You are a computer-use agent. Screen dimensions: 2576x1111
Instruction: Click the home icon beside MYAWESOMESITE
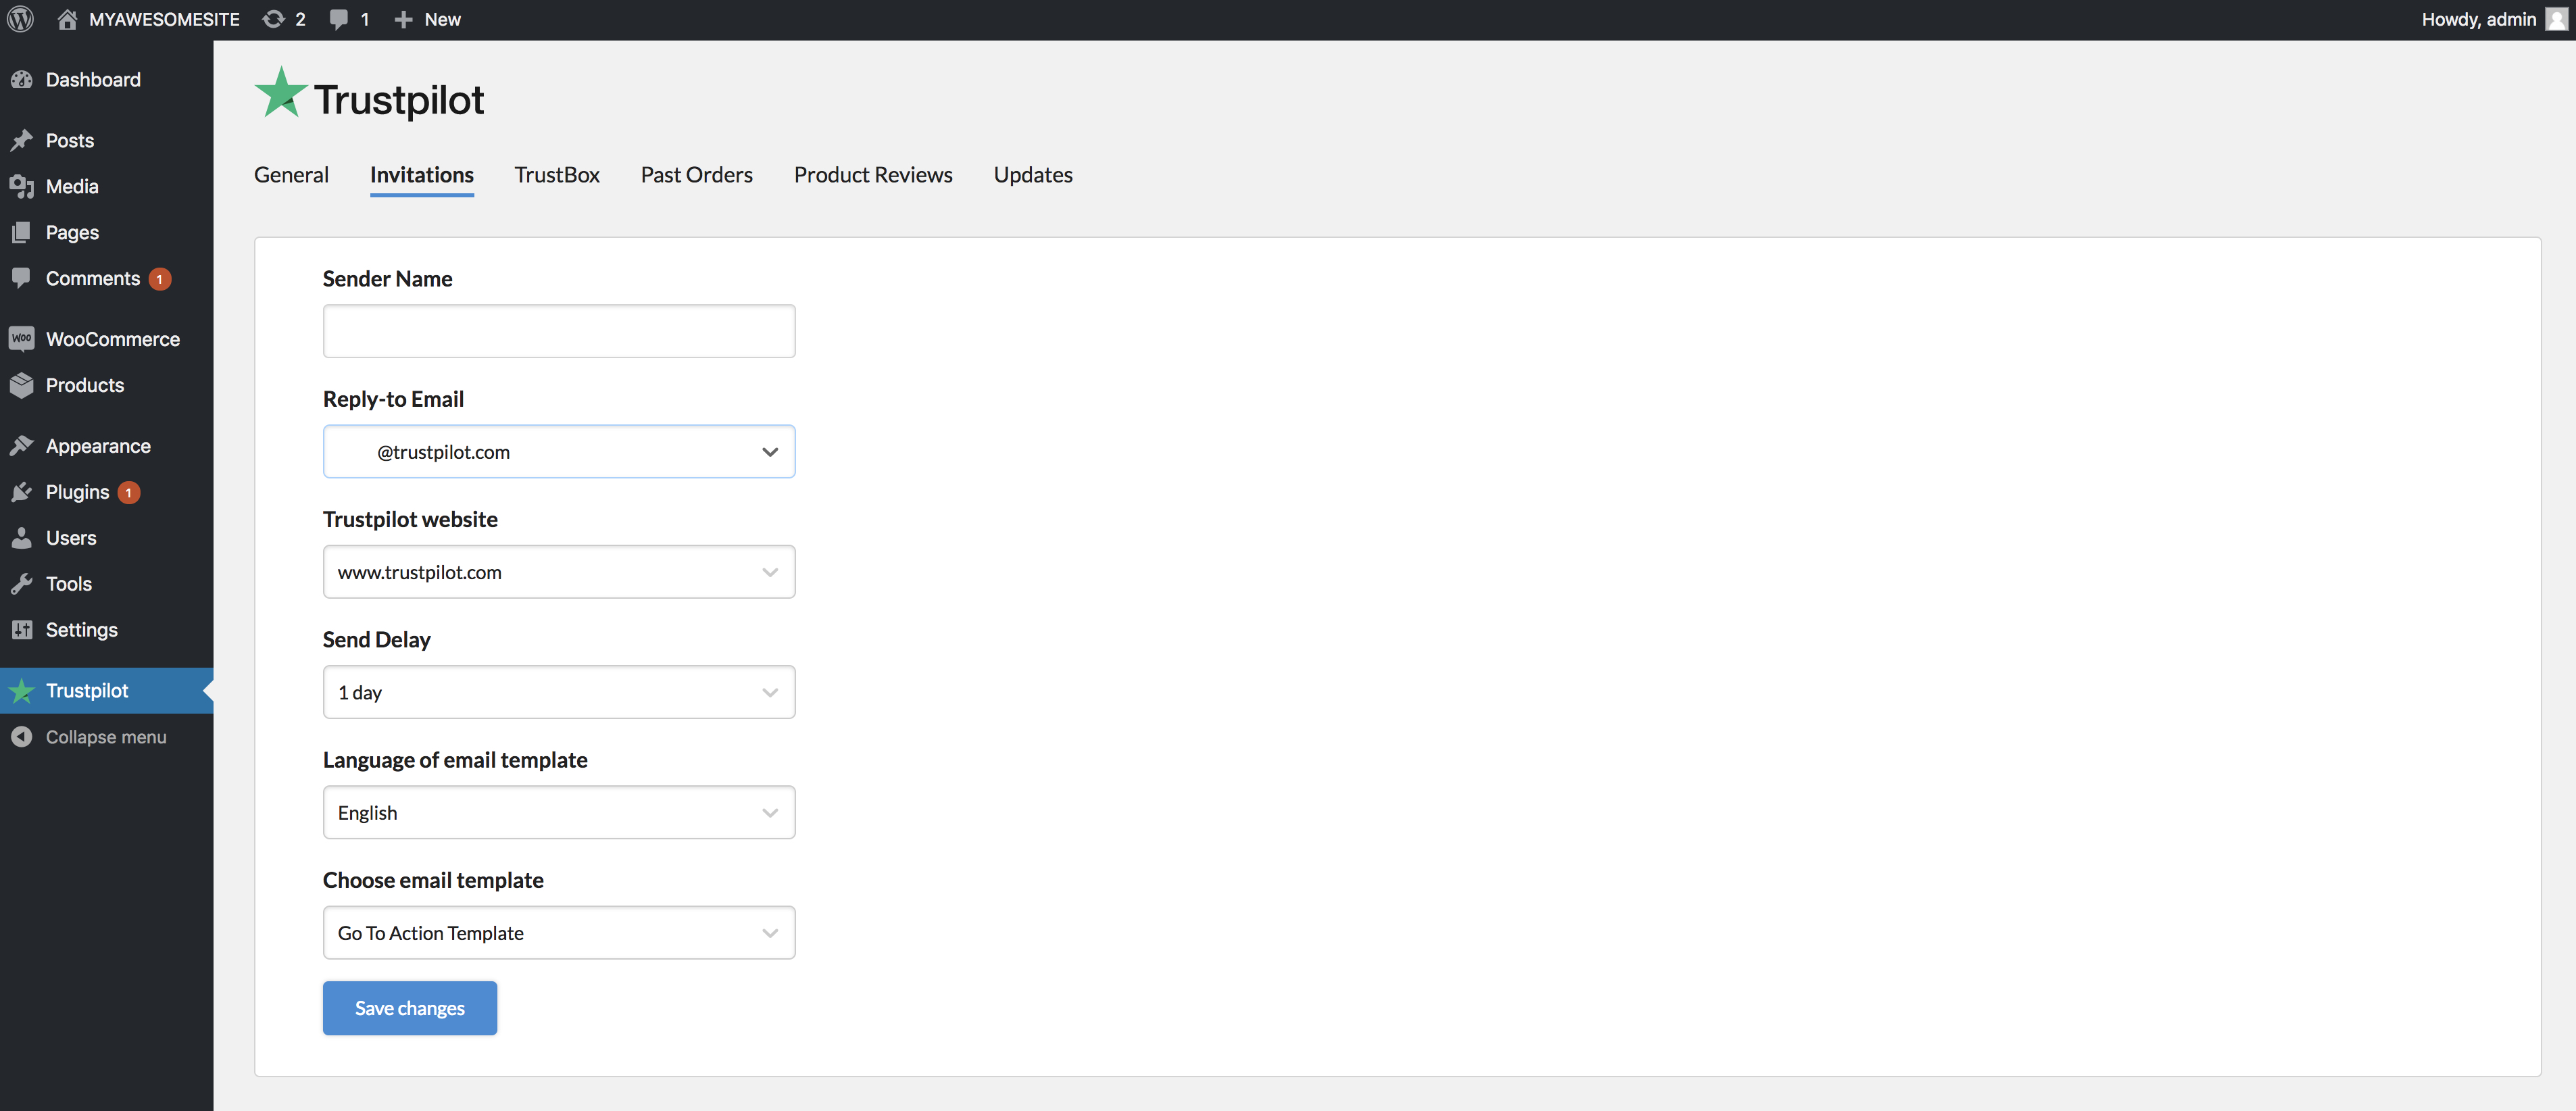tap(67, 19)
